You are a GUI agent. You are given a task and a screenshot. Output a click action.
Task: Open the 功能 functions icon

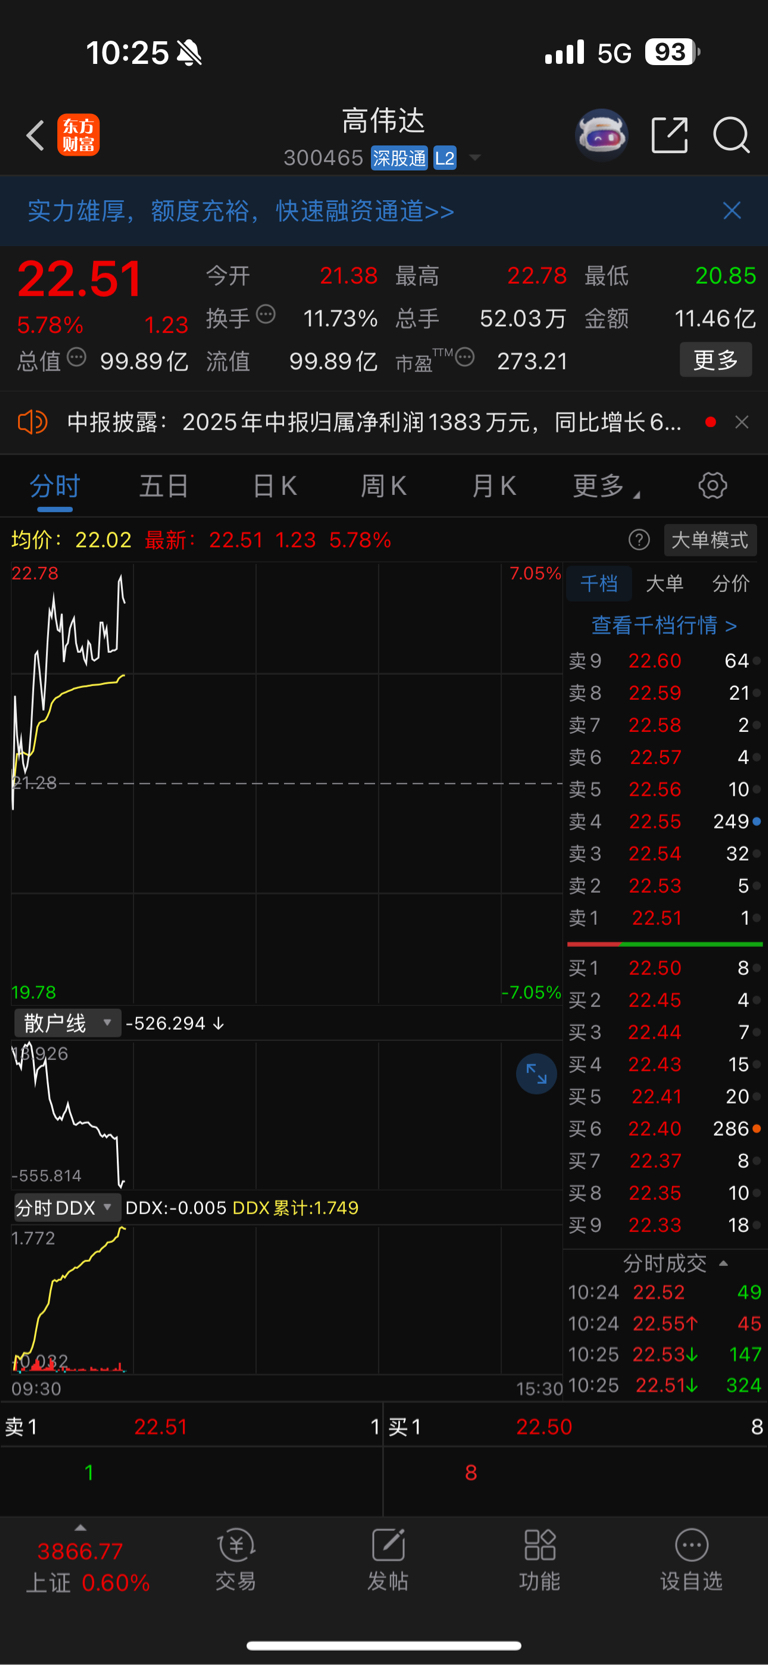click(x=540, y=1559)
